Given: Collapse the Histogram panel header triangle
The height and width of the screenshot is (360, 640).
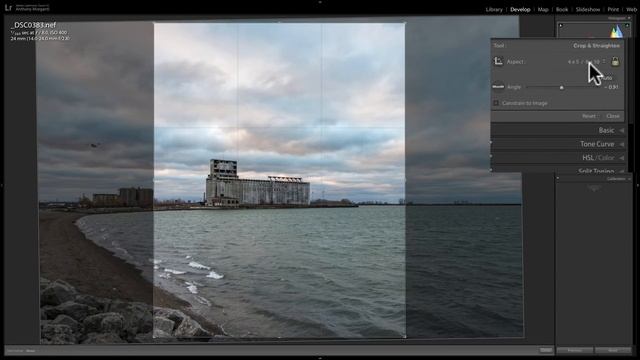Looking at the screenshot, I should pos(629,18).
